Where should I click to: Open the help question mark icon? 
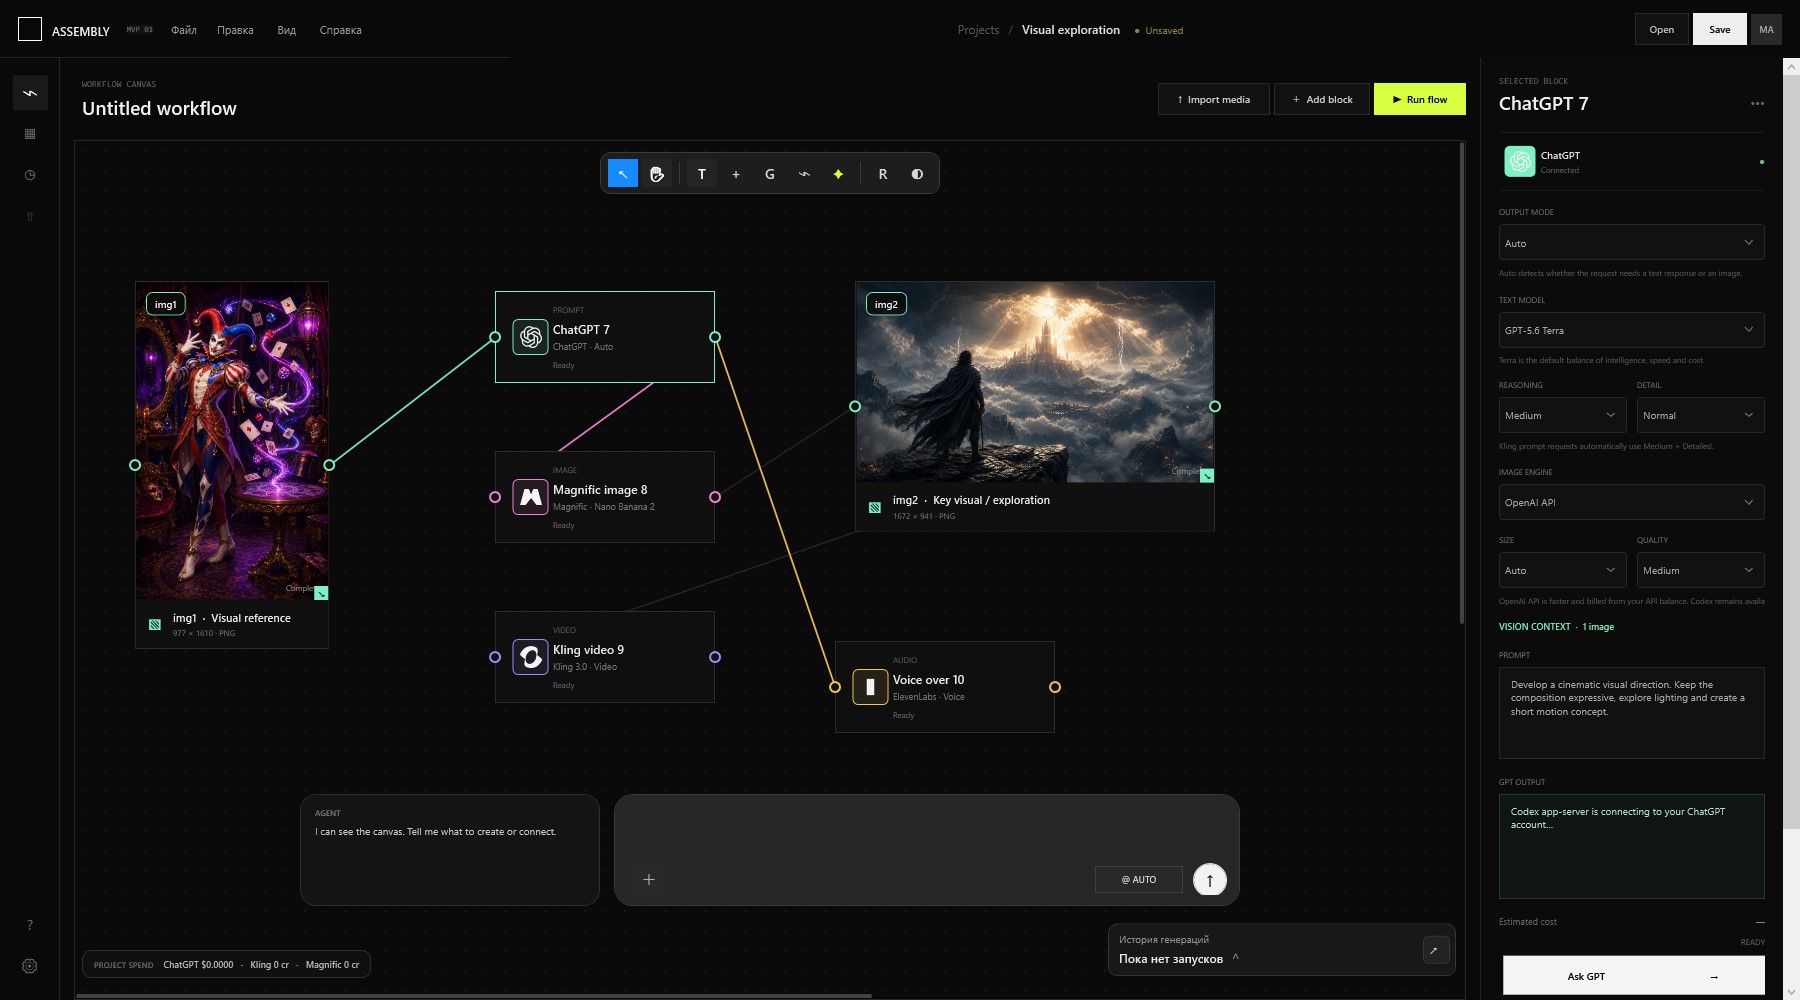point(30,925)
